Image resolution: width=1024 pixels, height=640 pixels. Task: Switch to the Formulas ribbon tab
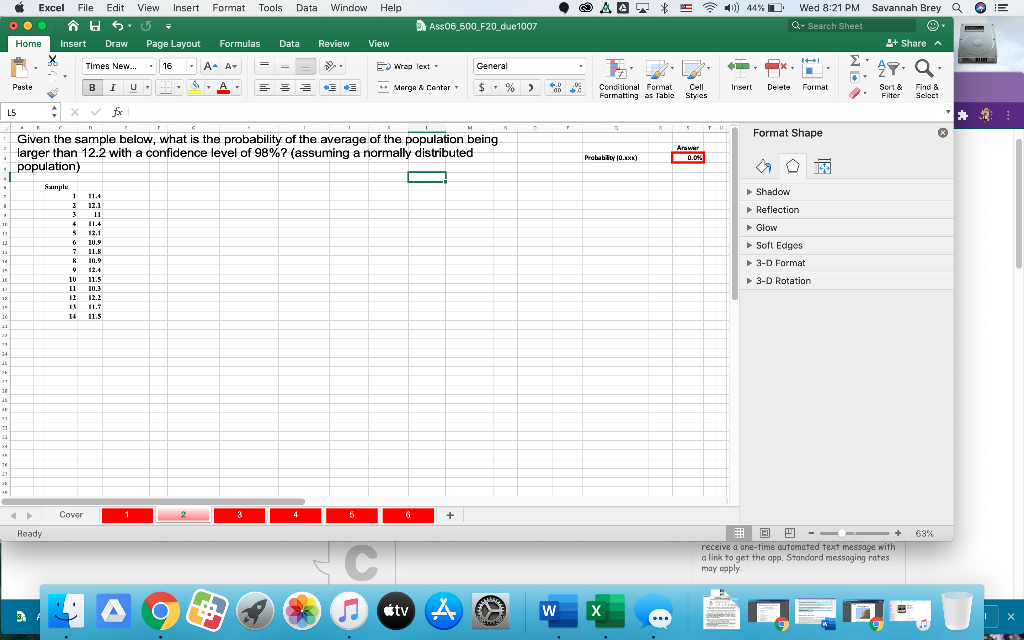[x=240, y=44]
